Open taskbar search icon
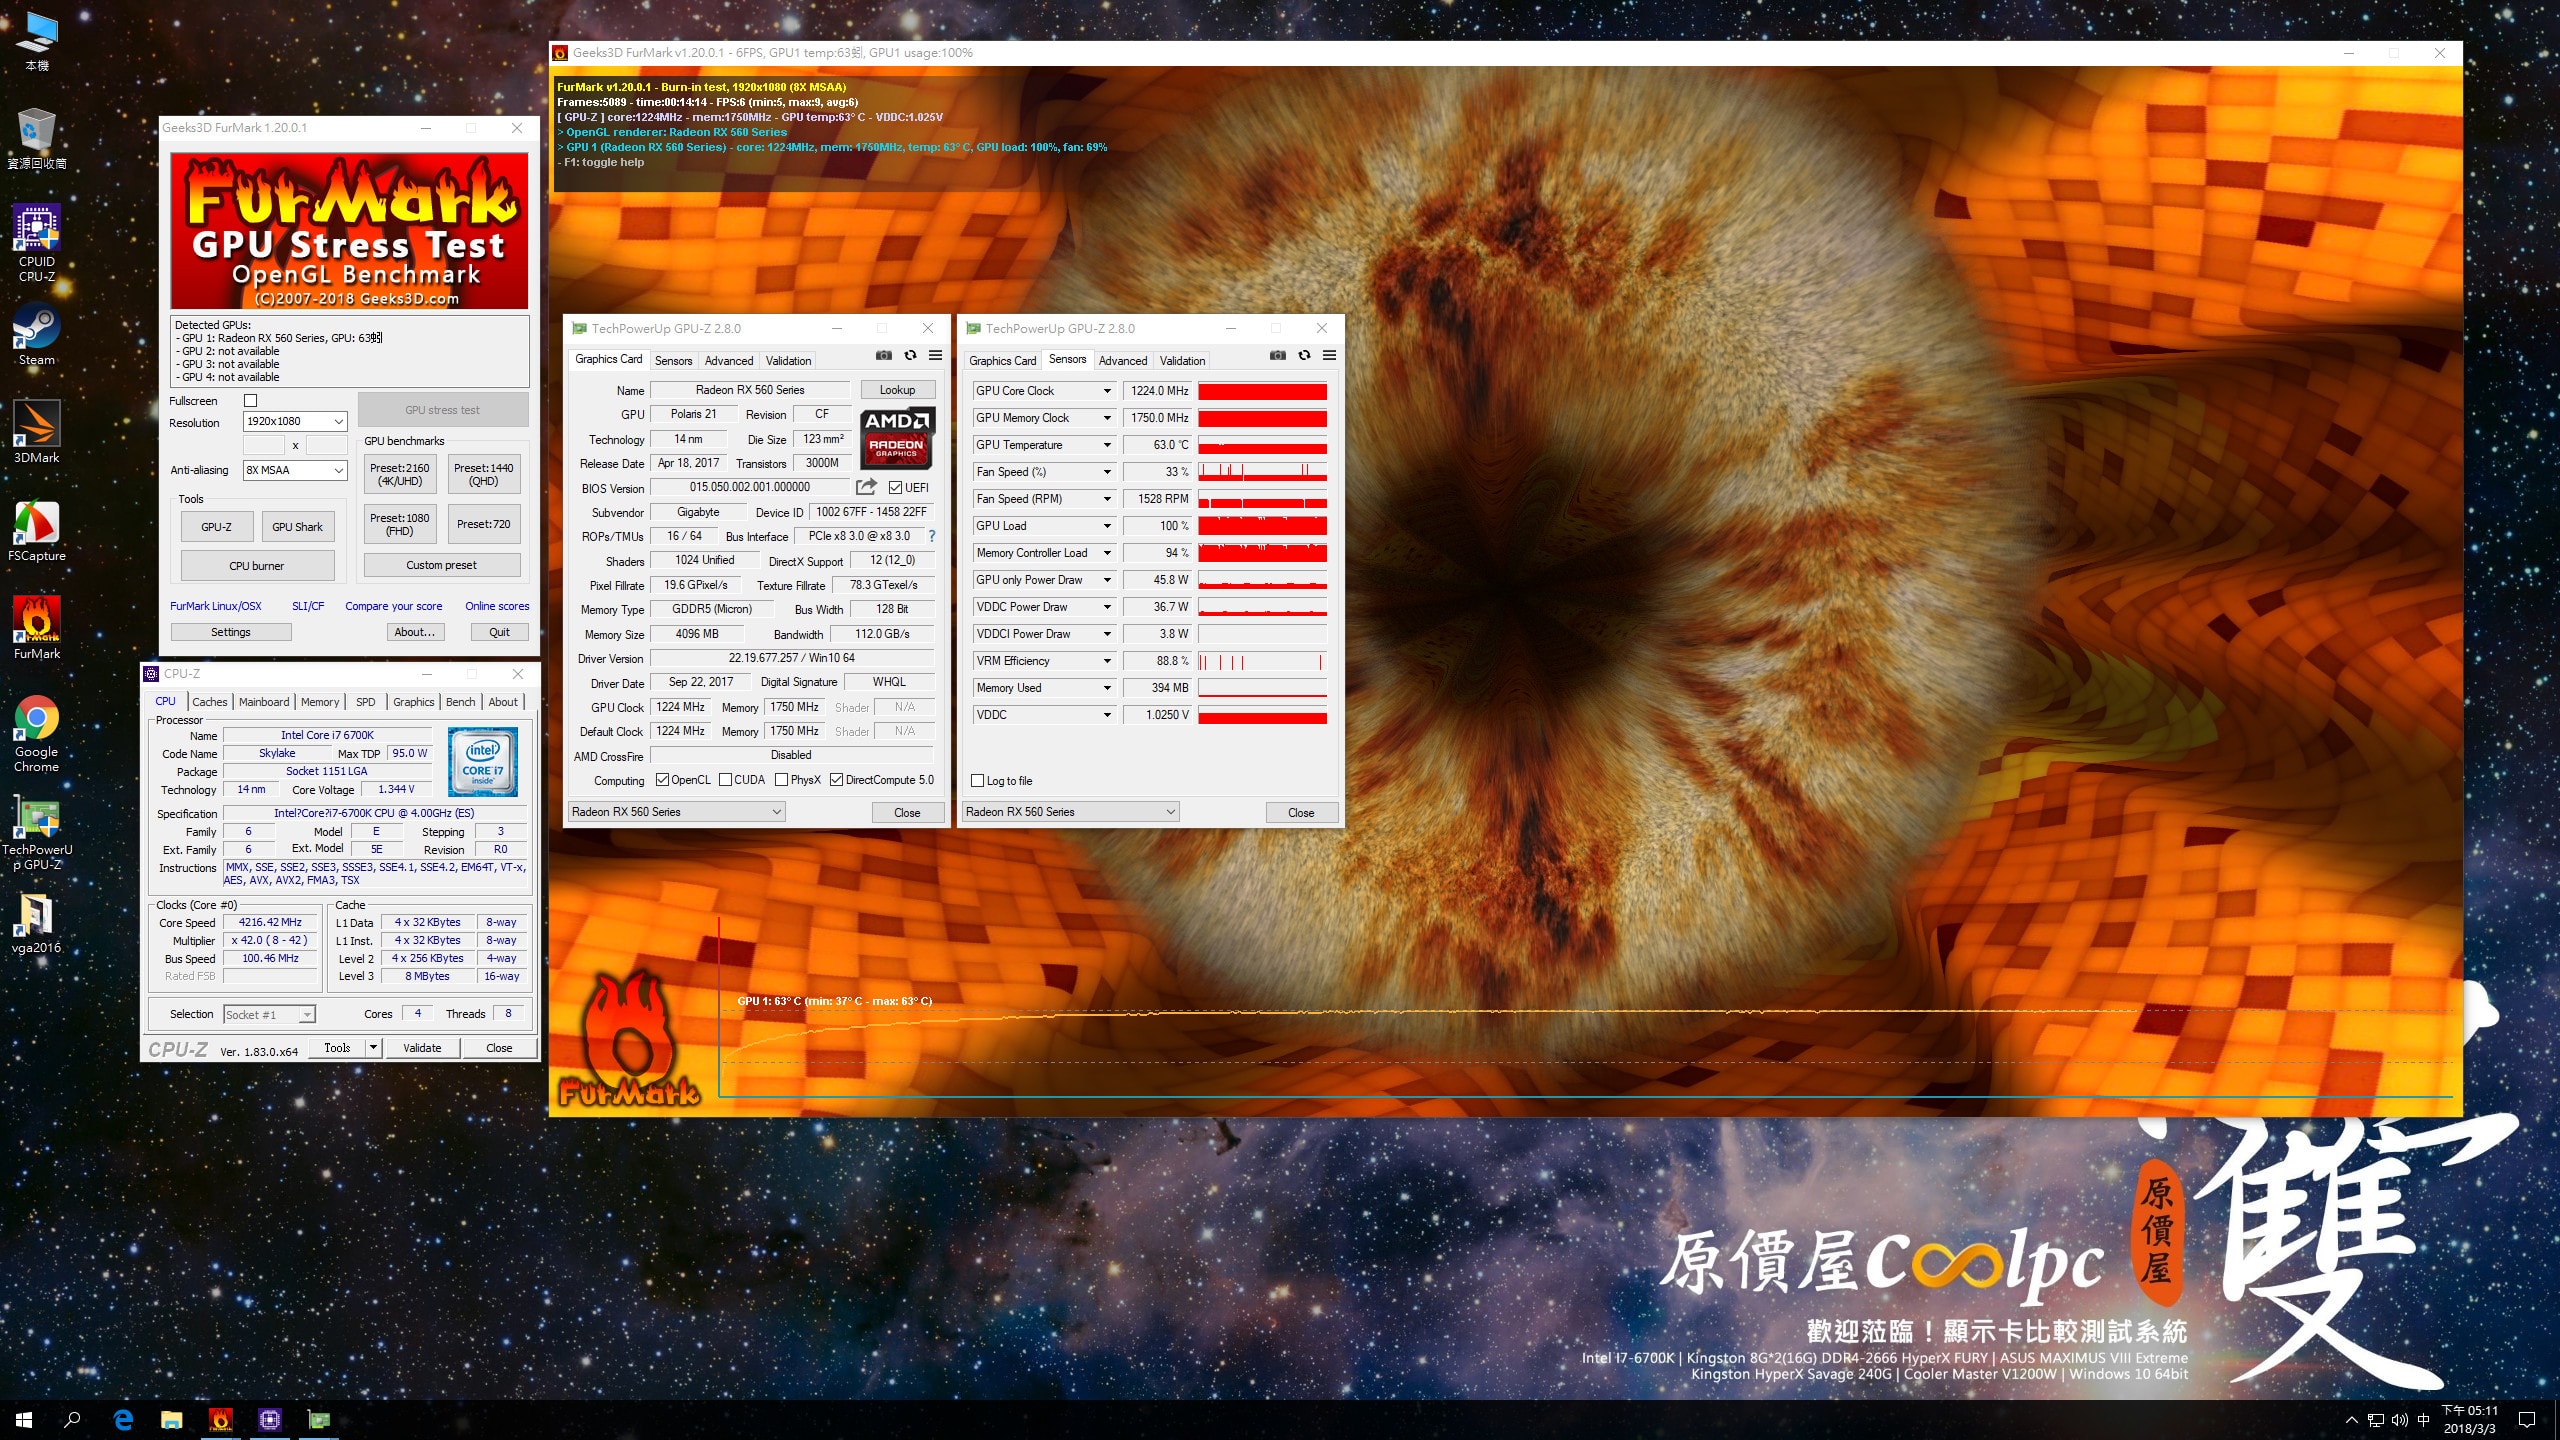 tap(72, 1419)
